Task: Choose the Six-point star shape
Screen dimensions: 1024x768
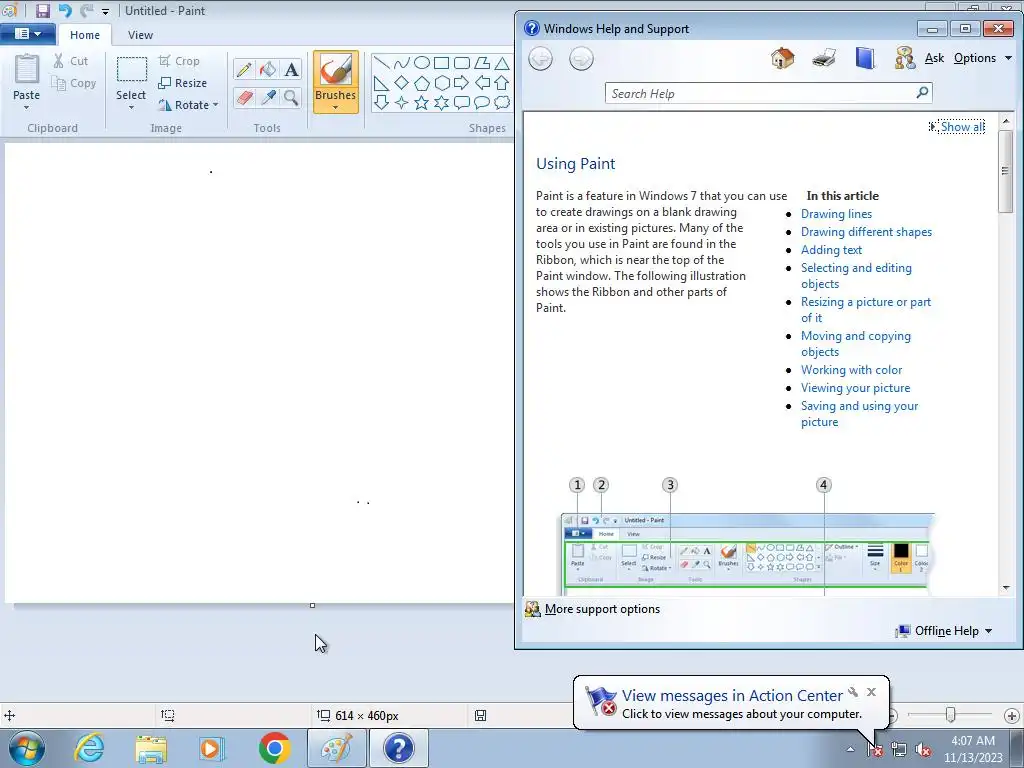Action: 441,103
